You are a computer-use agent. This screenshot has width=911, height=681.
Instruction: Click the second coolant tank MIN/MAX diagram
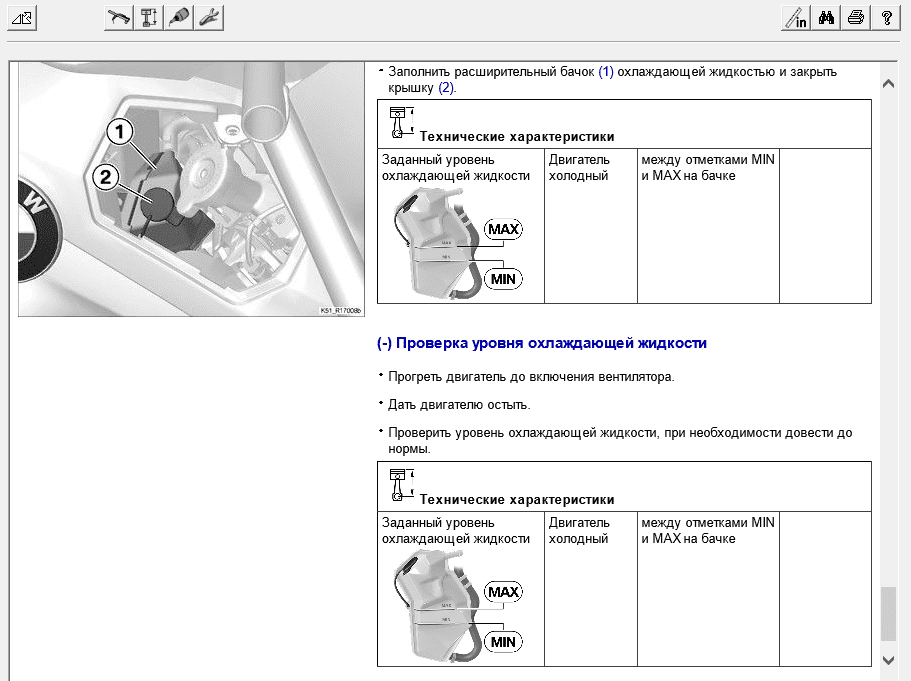(x=455, y=605)
